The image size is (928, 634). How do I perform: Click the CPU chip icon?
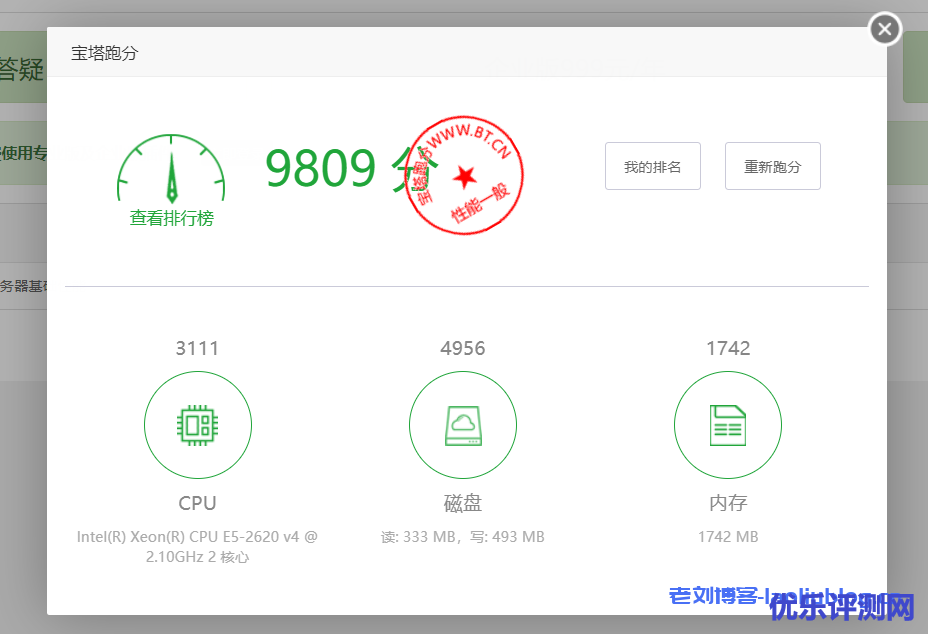point(198,425)
